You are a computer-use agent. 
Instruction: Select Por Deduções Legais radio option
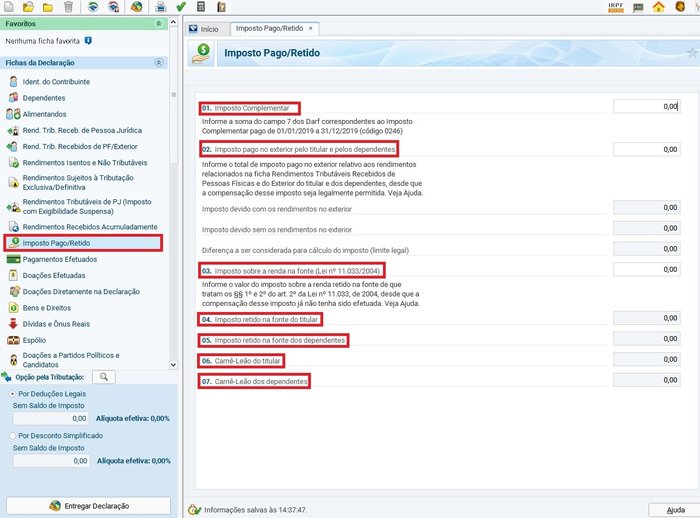(11, 394)
